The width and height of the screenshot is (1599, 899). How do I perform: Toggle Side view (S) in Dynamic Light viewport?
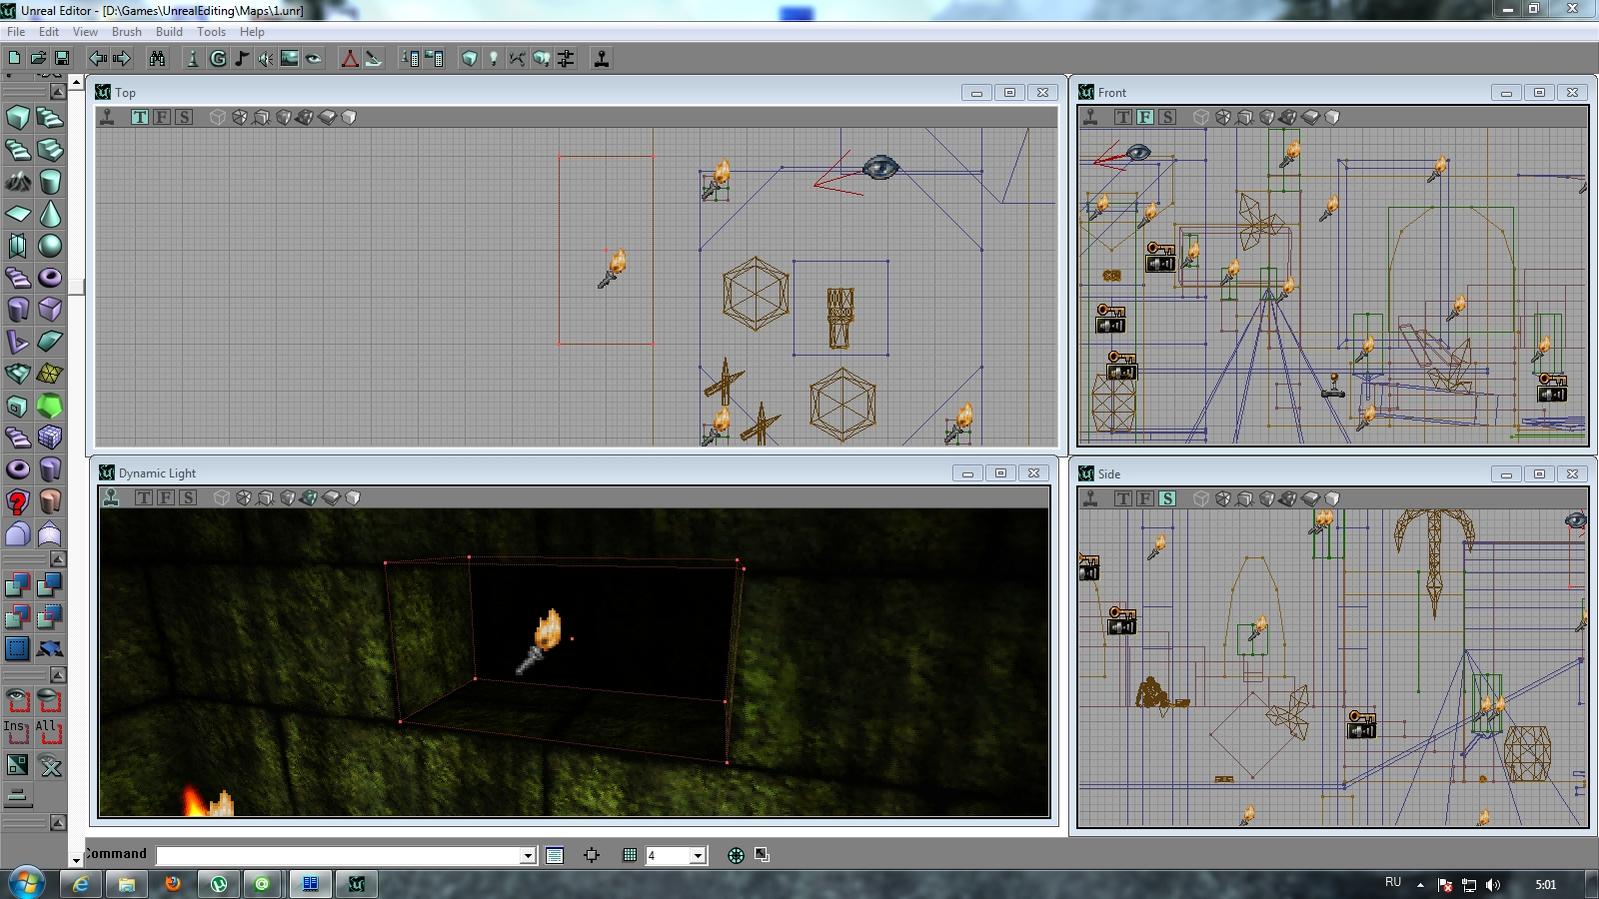point(188,497)
